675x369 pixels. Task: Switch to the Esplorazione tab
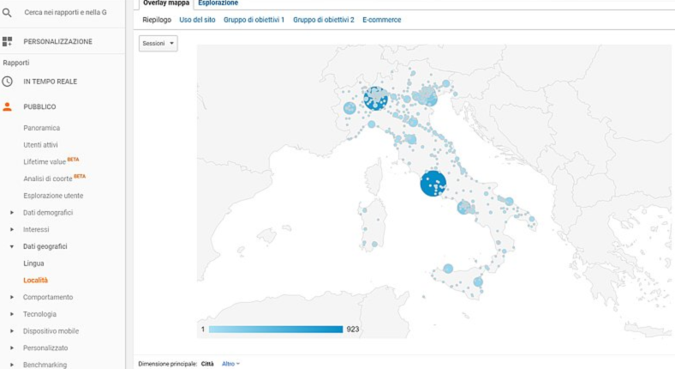pos(218,3)
